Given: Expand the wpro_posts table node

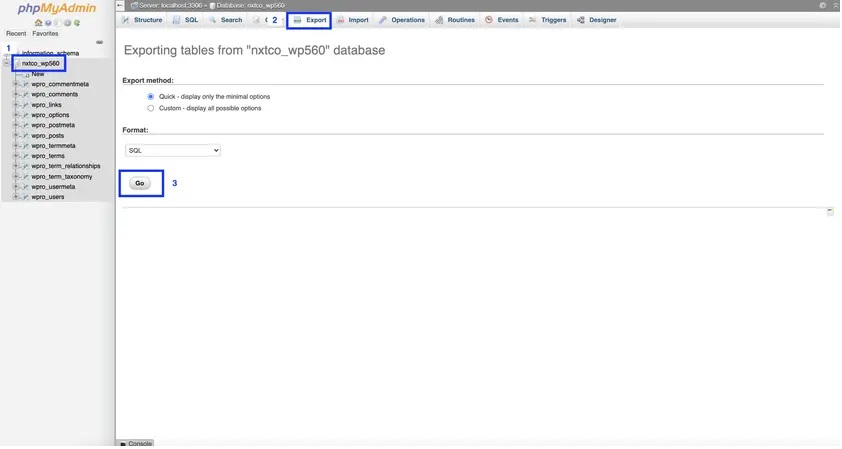Looking at the screenshot, I should point(16,135).
